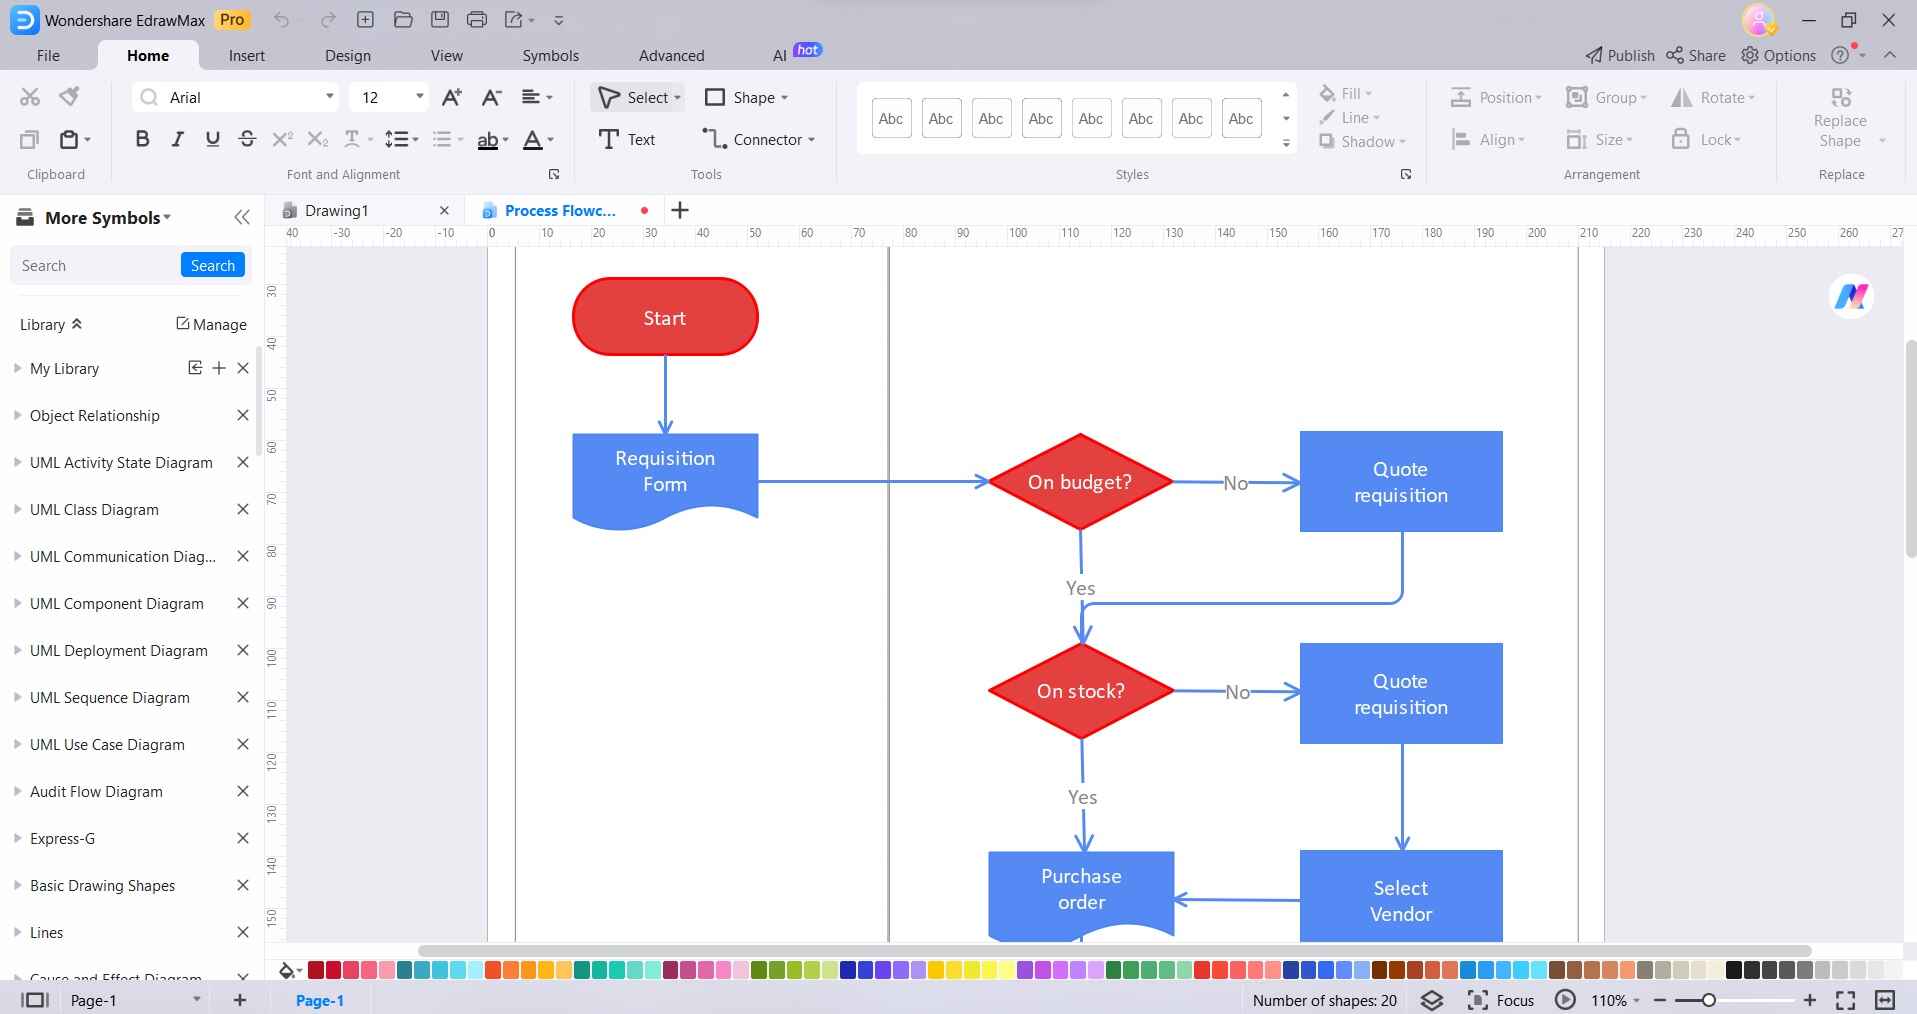The height and width of the screenshot is (1014, 1917).
Task: Open the library Manage link
Action: point(211,324)
